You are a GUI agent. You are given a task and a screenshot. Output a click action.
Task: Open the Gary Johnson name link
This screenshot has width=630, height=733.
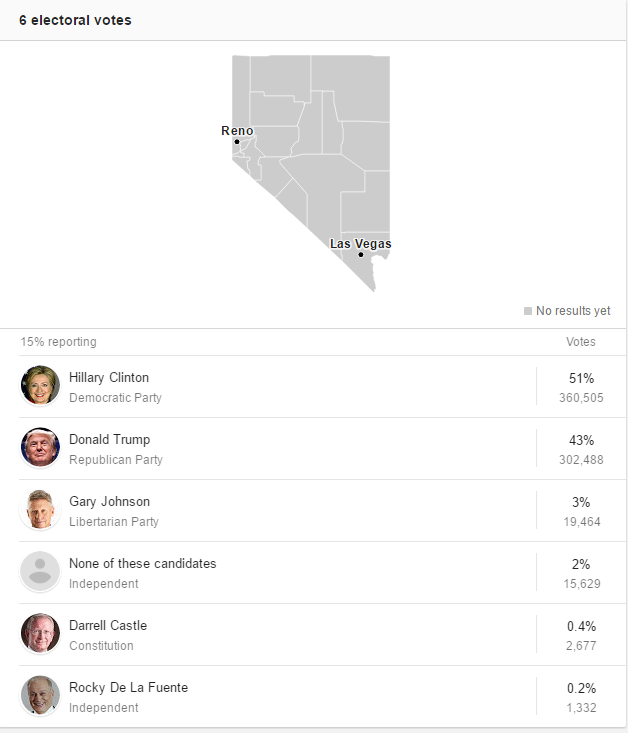109,502
